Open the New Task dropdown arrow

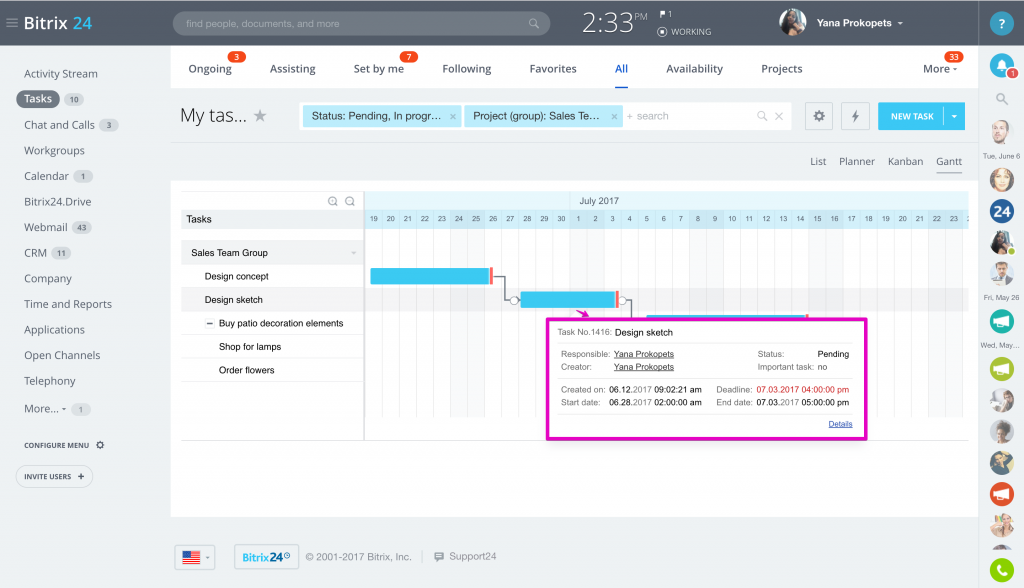coord(954,116)
